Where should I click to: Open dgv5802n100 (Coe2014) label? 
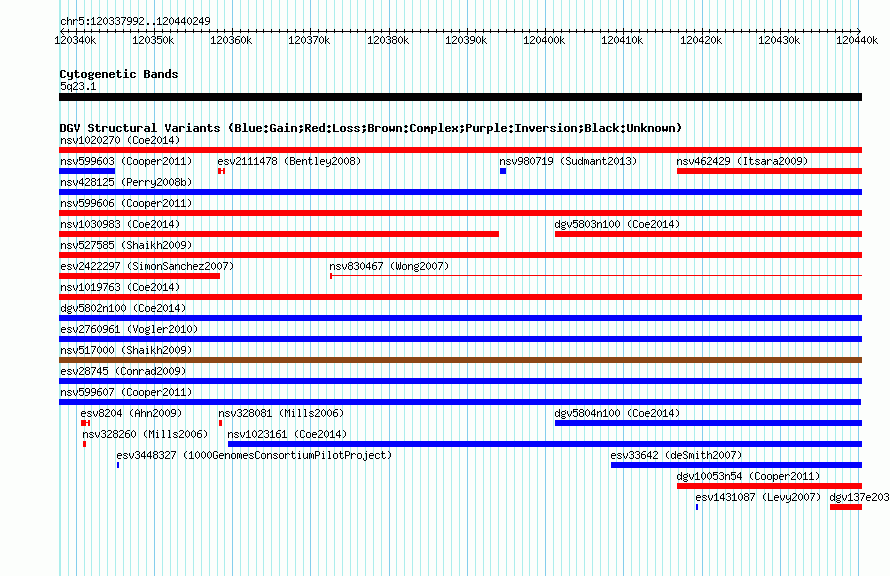[x=123, y=308]
